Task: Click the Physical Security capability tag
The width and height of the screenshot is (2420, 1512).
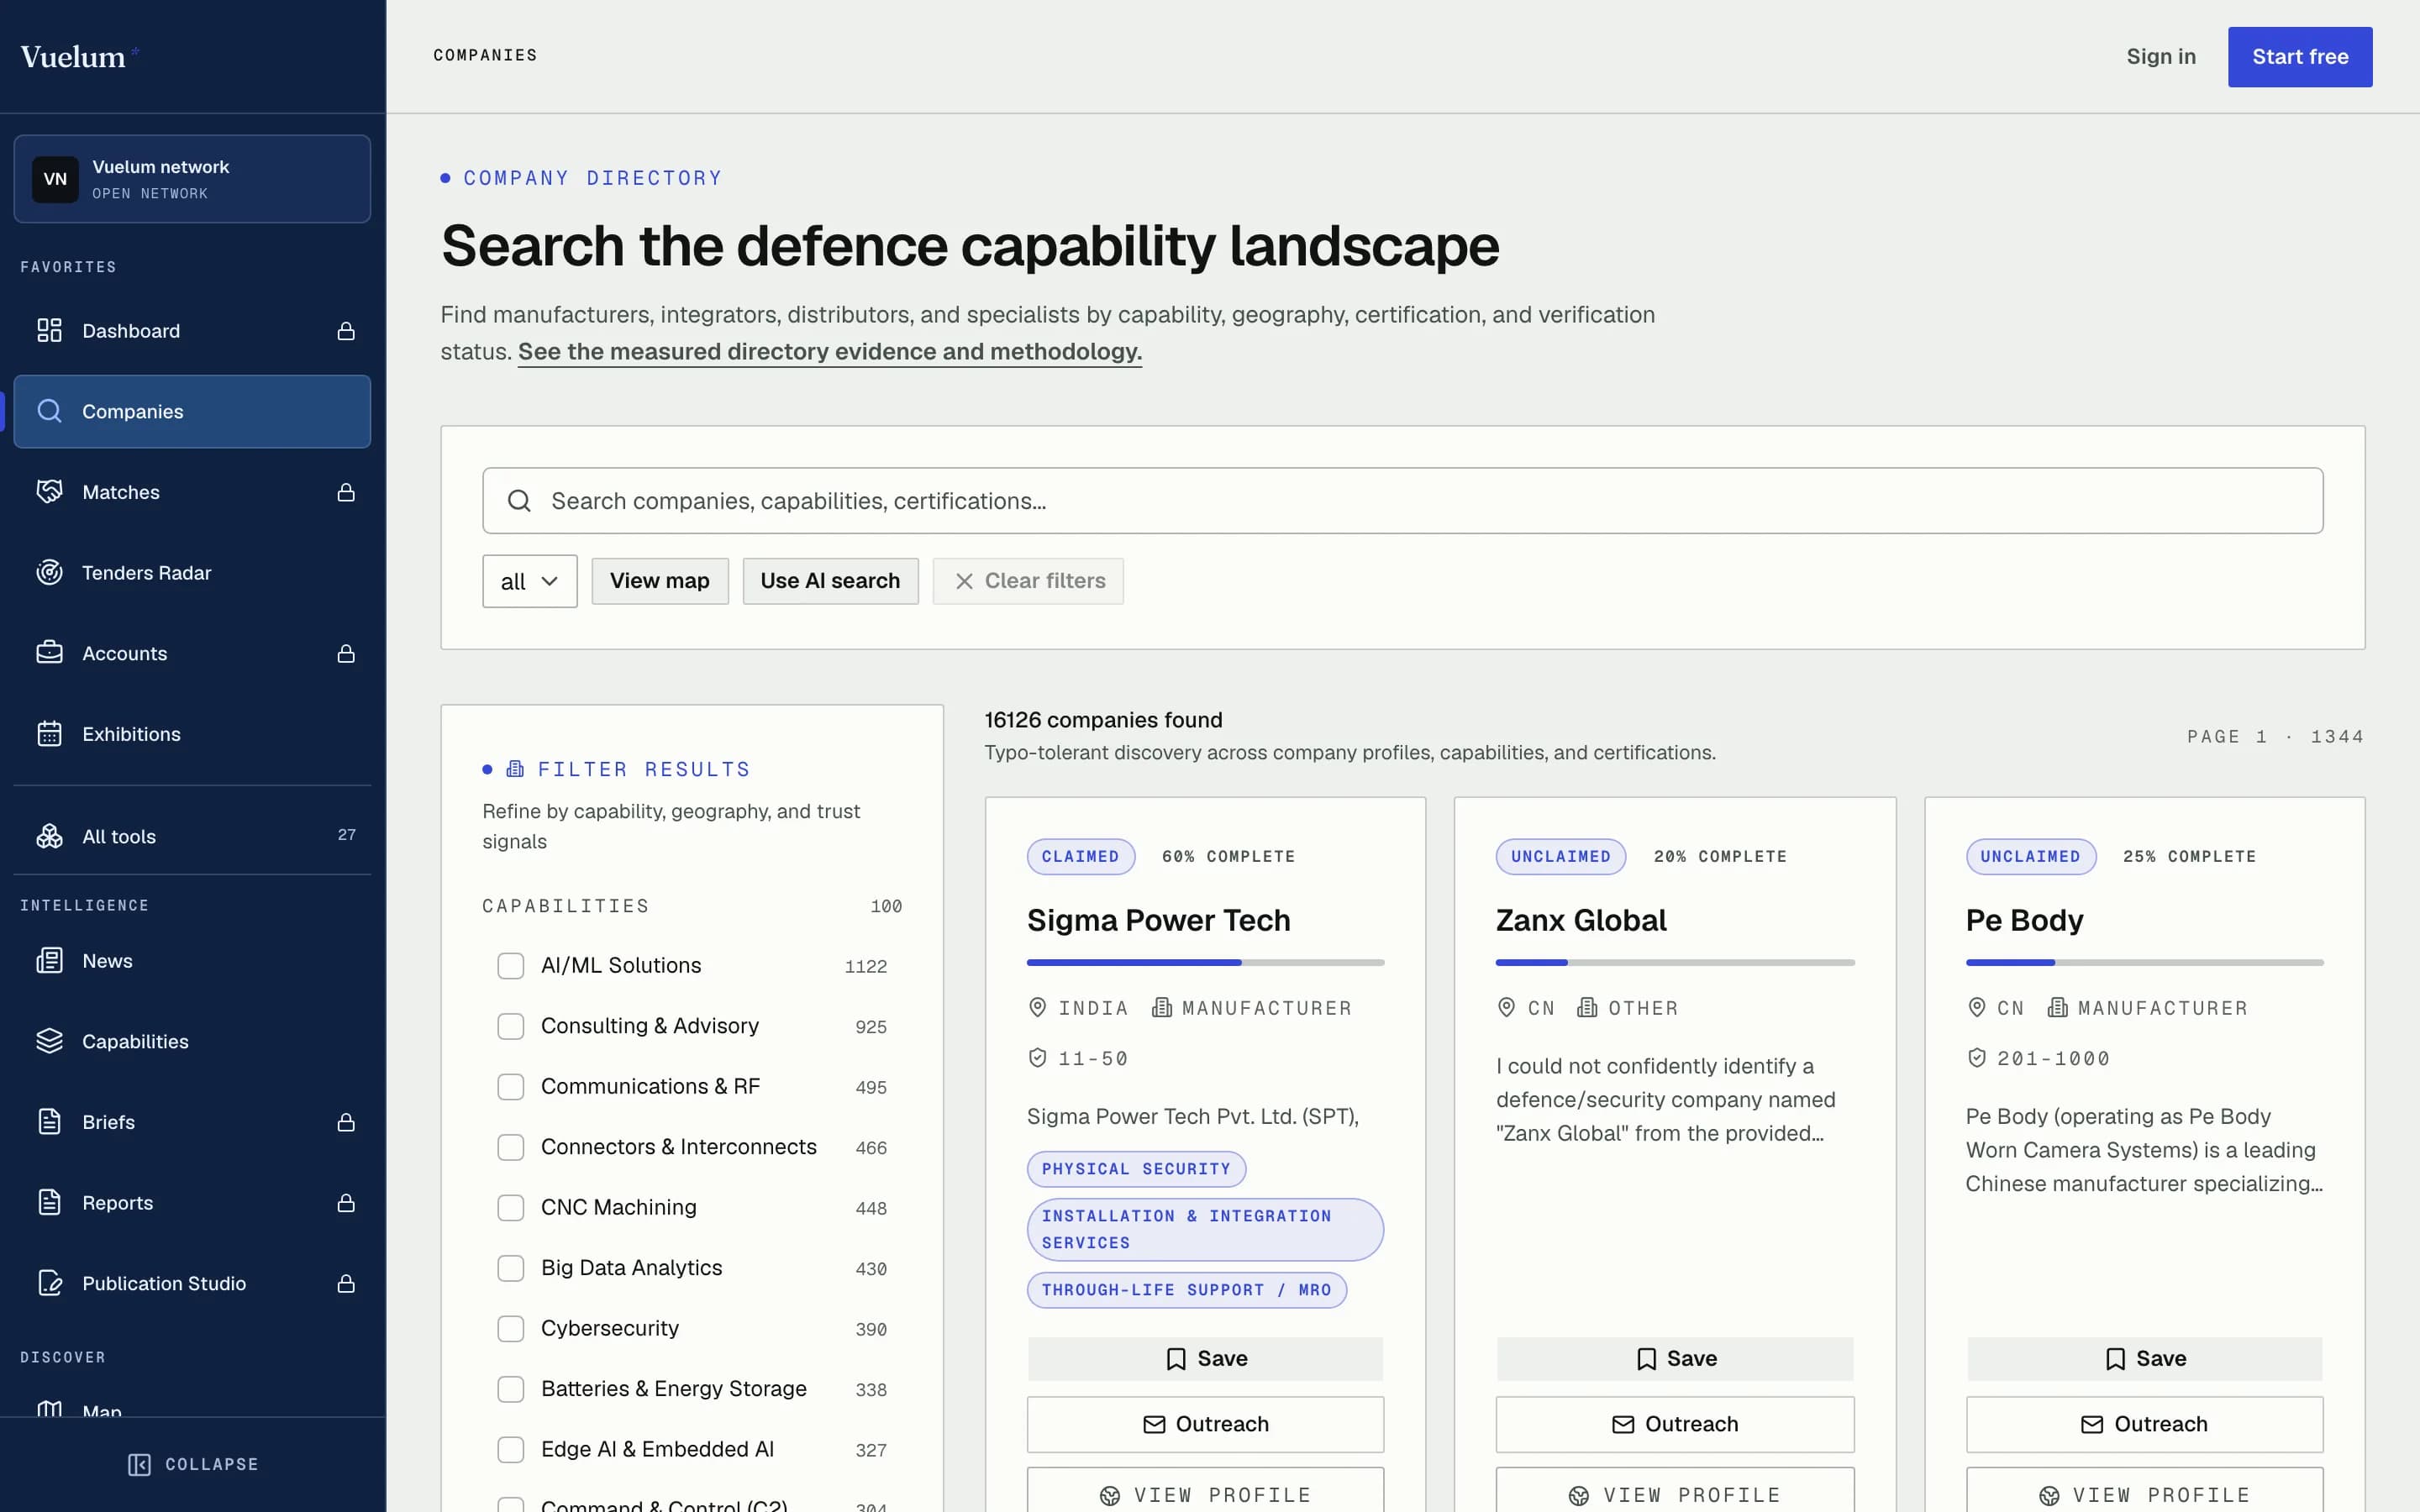Action: coord(1136,1169)
